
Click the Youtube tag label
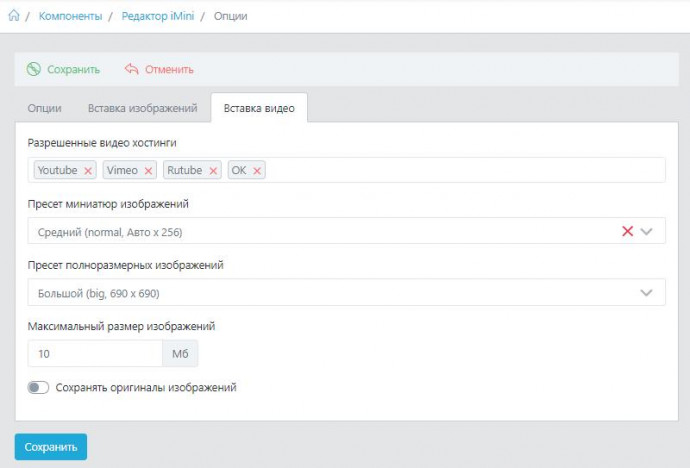coord(58,170)
